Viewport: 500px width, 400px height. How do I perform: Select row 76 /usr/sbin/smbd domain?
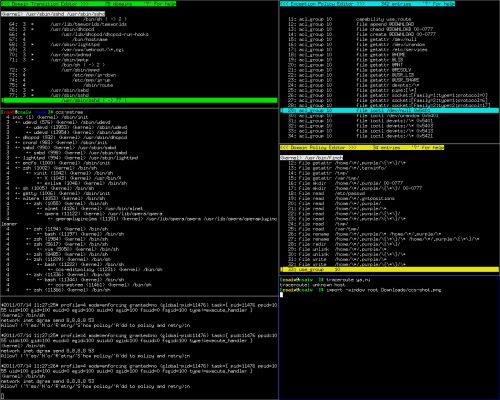point(49,90)
